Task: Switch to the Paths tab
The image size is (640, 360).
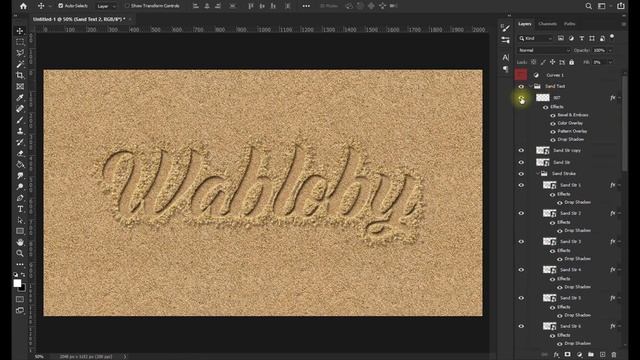Action: 569,24
